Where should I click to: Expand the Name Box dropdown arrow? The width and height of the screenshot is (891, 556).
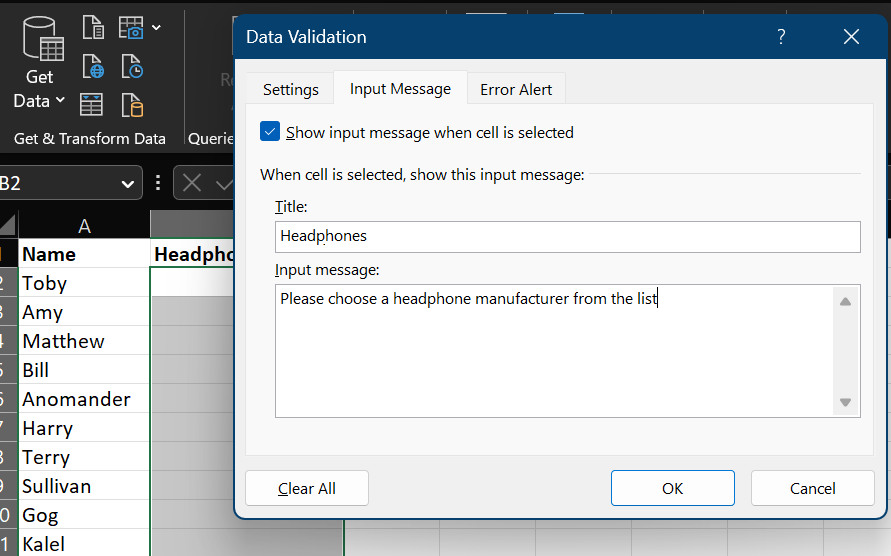pyautogui.click(x=128, y=184)
